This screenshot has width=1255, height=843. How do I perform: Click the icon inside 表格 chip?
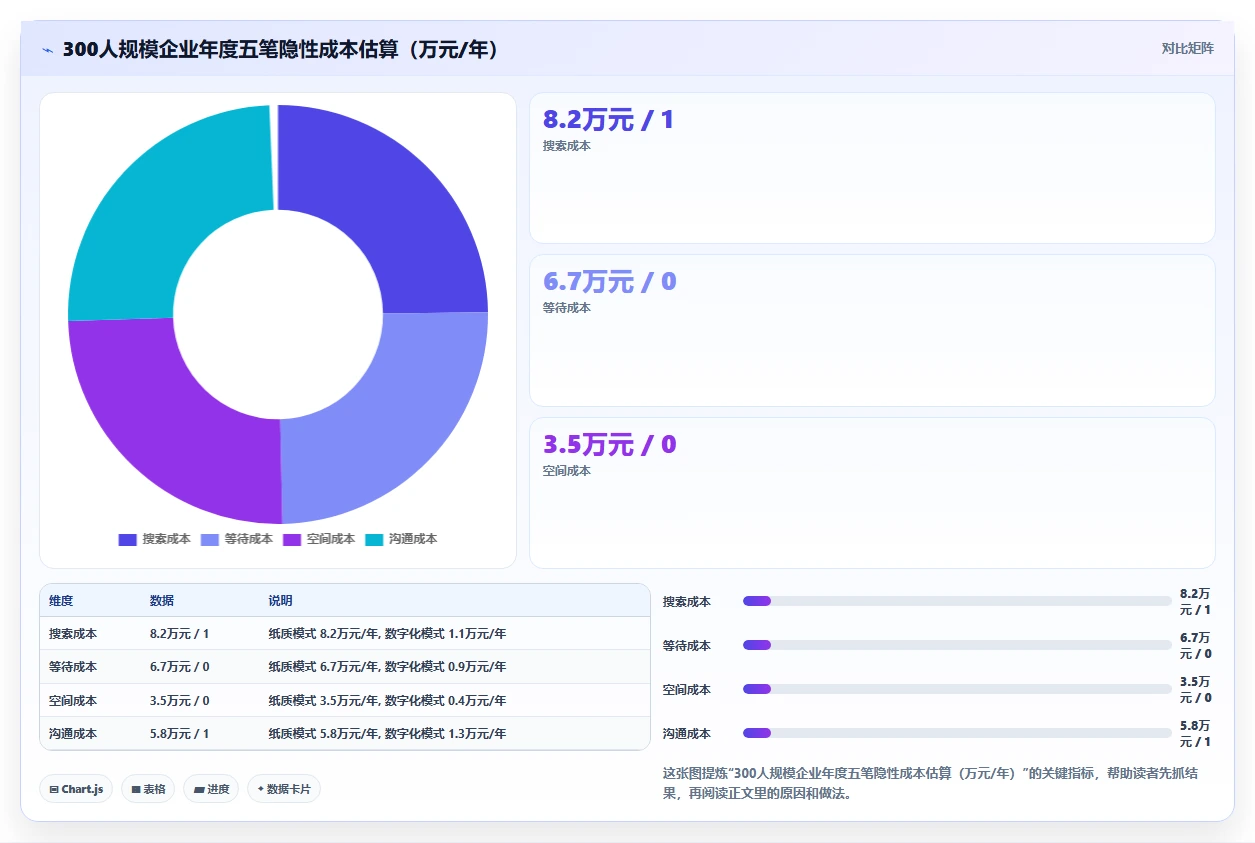click(x=136, y=790)
